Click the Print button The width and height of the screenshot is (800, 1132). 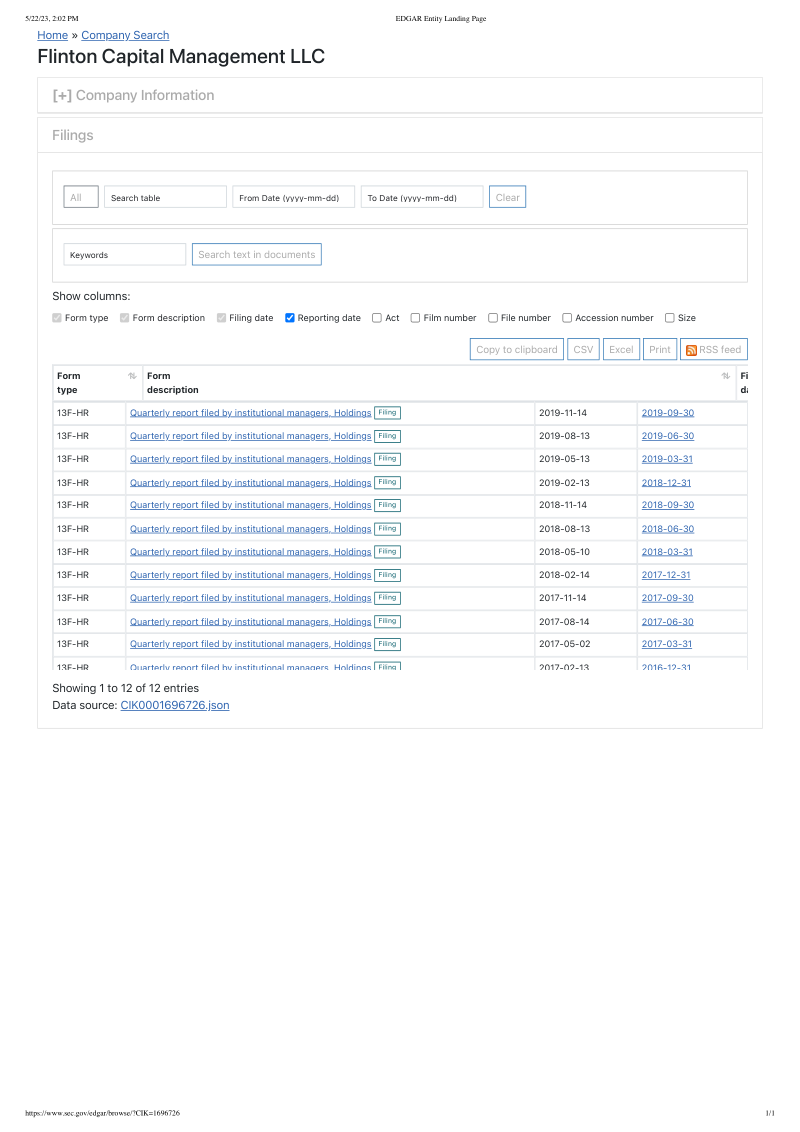click(660, 349)
